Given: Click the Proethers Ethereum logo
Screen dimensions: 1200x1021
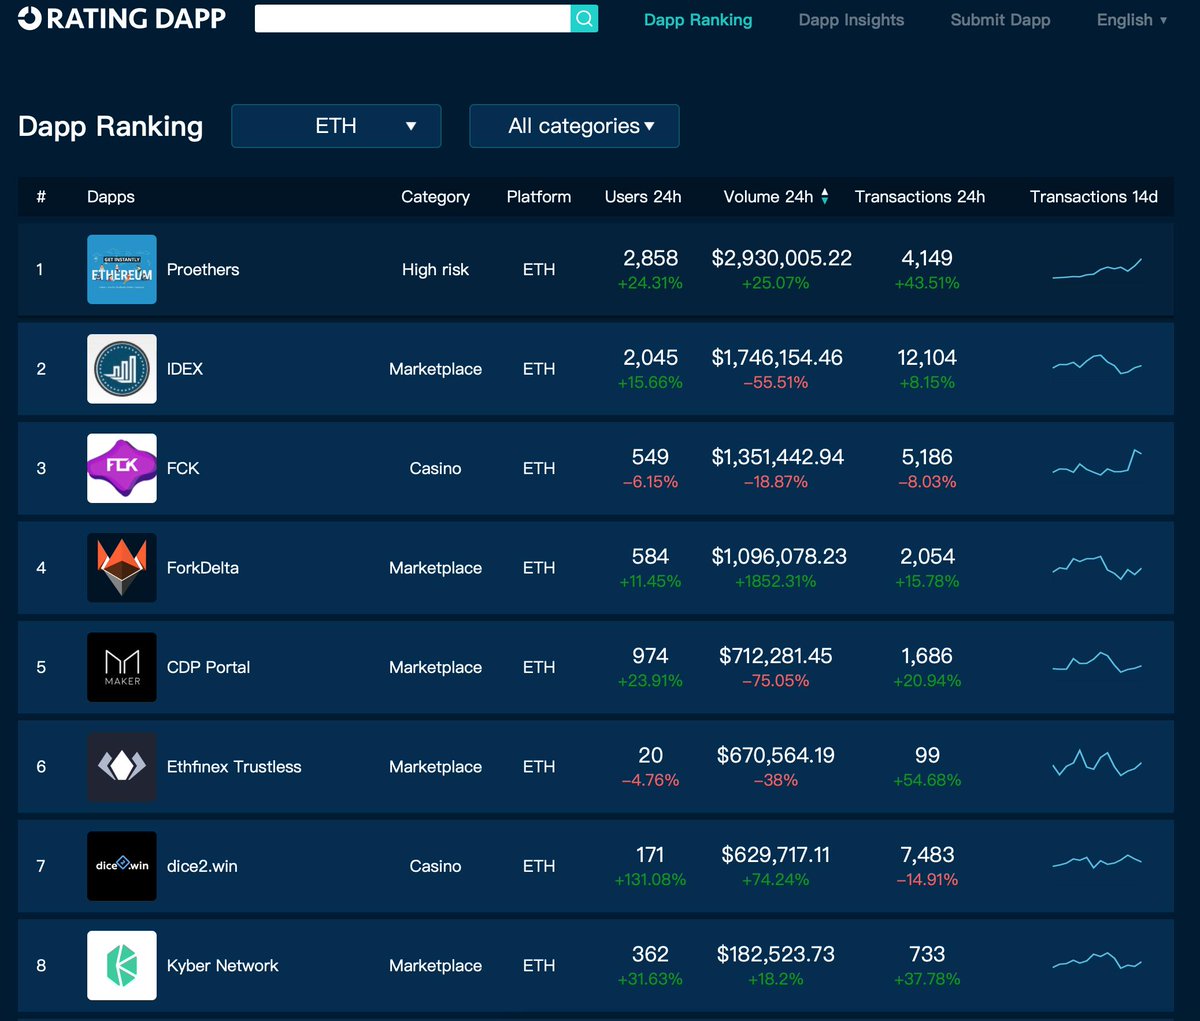Looking at the screenshot, I should click(x=122, y=269).
